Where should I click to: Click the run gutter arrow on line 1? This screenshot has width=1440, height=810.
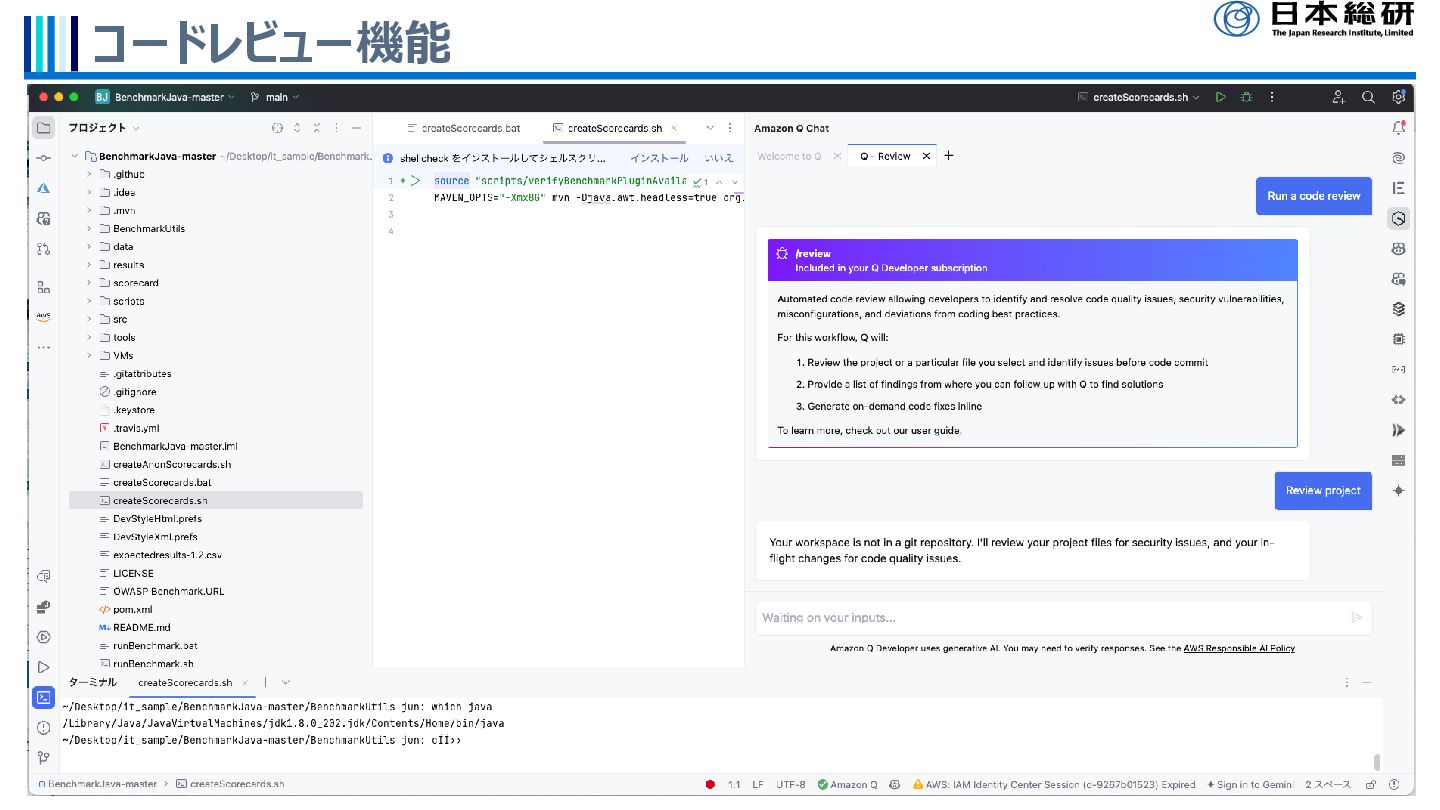414,181
